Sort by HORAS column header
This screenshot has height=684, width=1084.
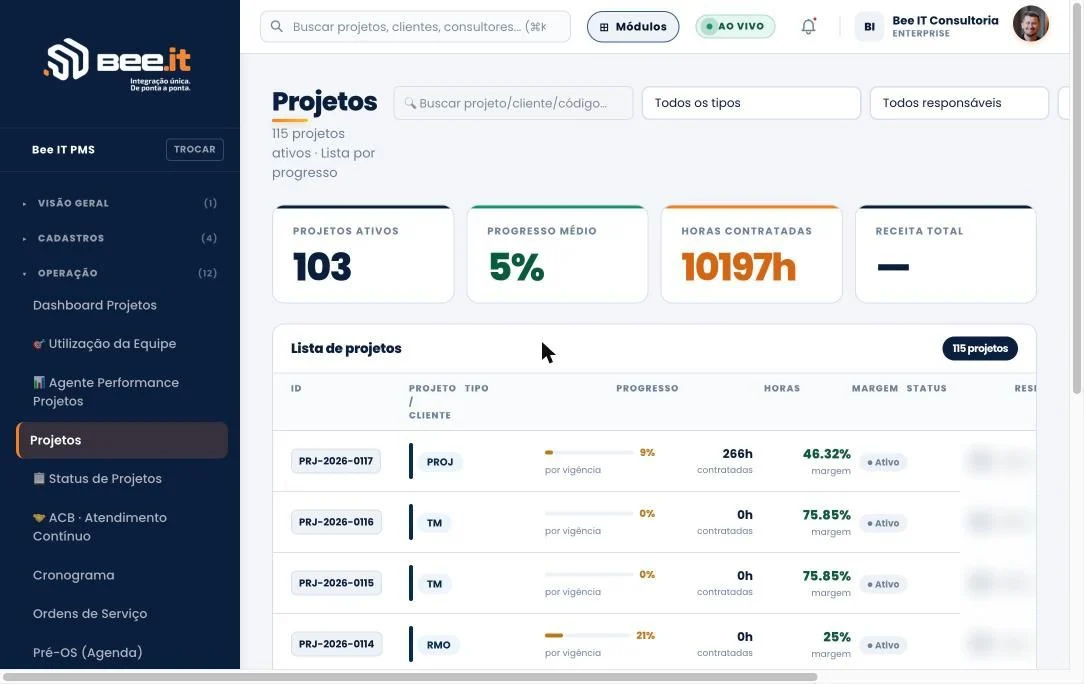(782, 388)
